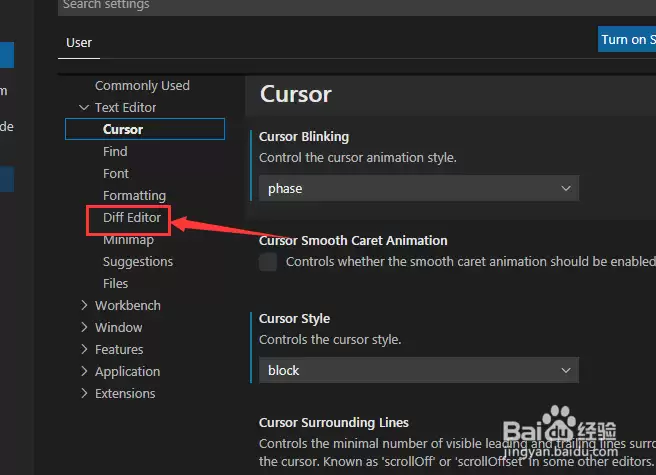
Task: Open the Formatting settings category
Action: 134,195
